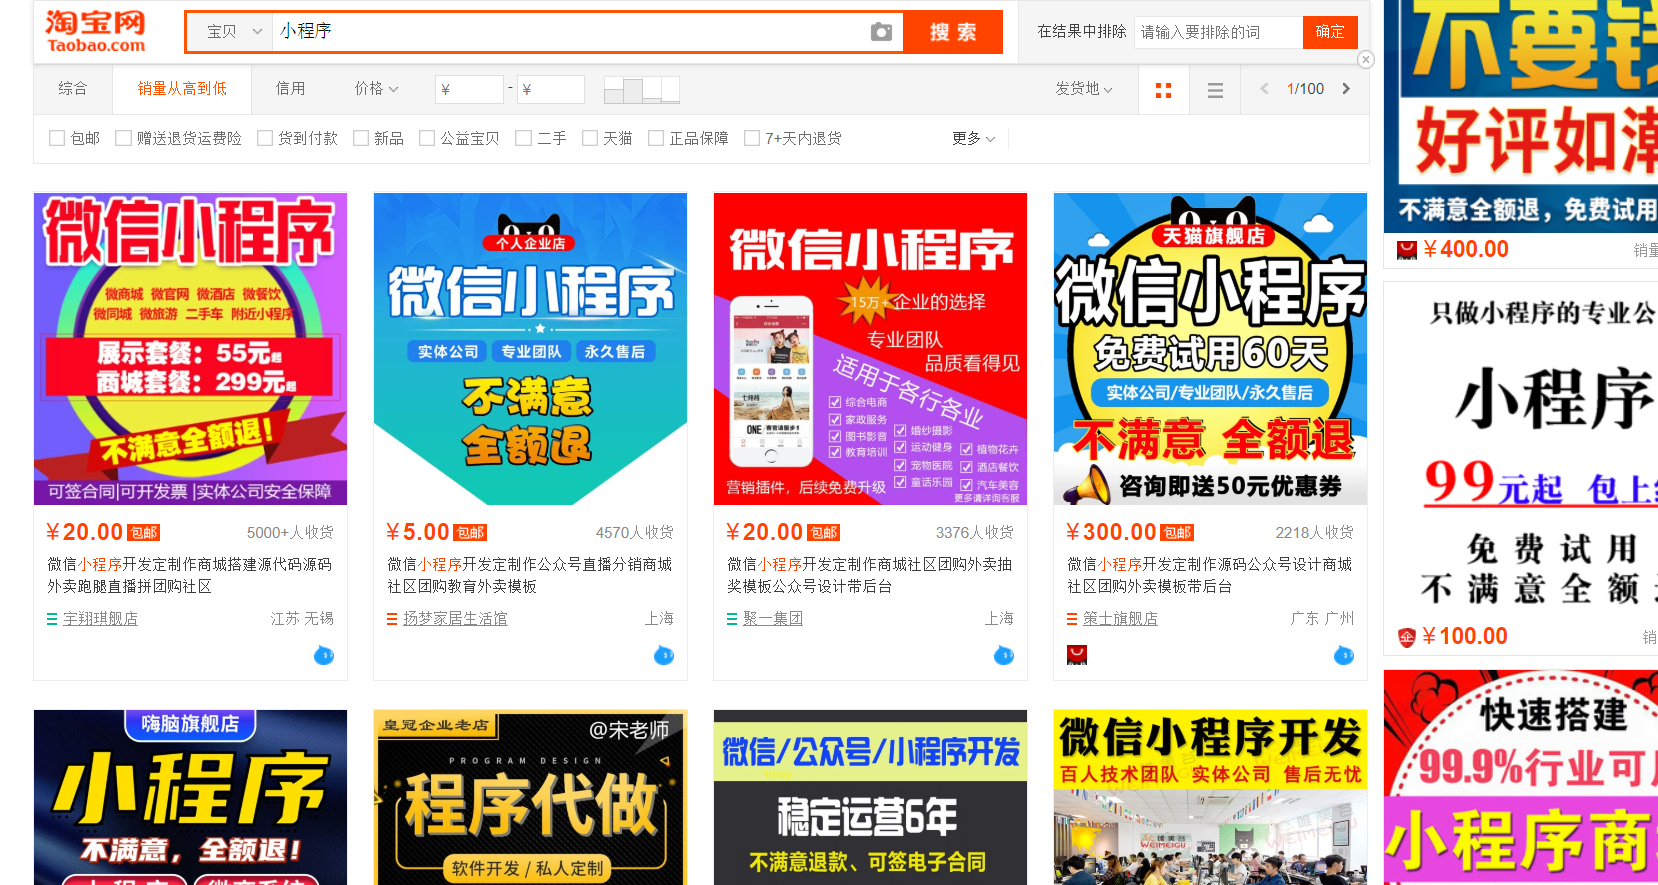
Task: Open the 策士旗舰店 shop link
Action: (x=1120, y=619)
